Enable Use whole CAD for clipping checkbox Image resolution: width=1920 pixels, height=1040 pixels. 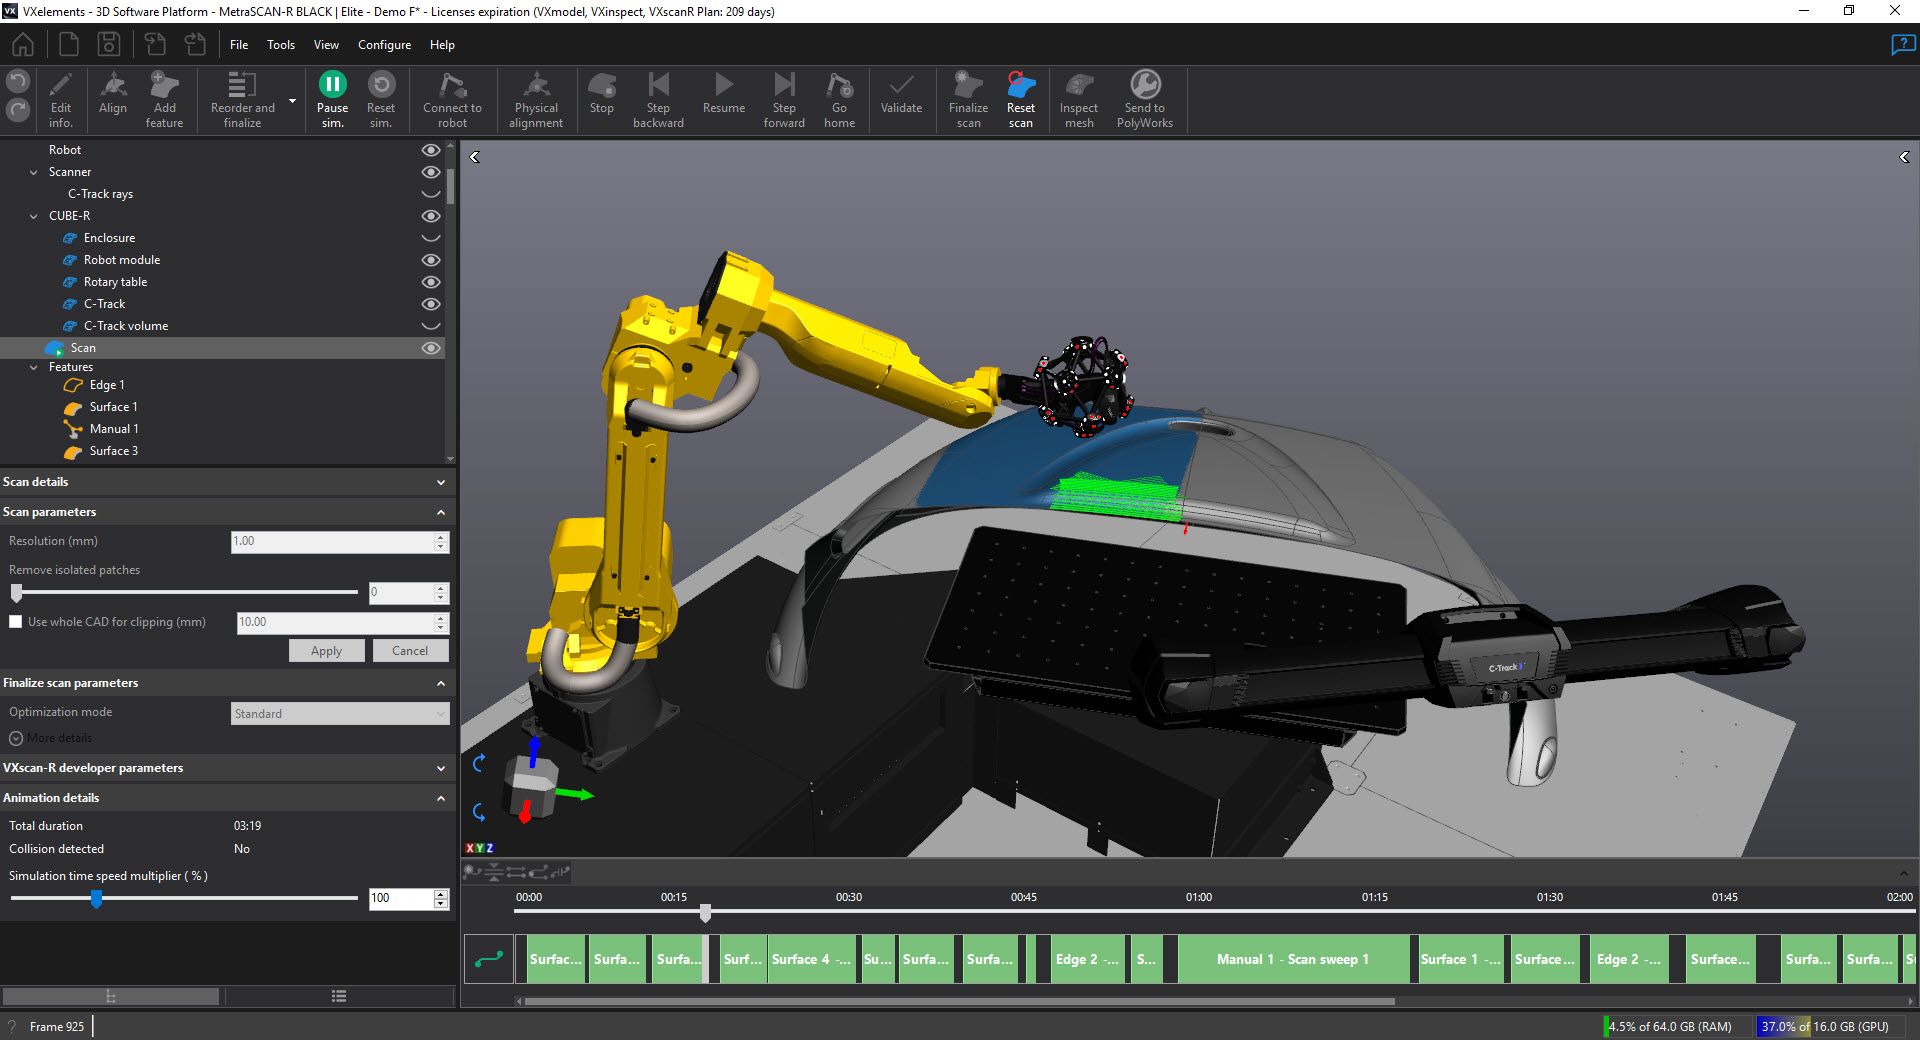15,622
